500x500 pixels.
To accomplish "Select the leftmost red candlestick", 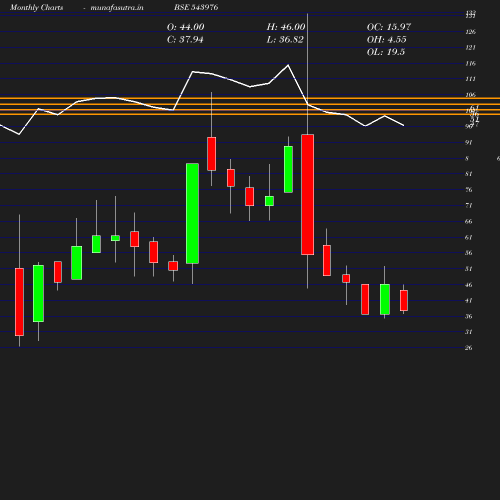I will (x=19, y=302).
